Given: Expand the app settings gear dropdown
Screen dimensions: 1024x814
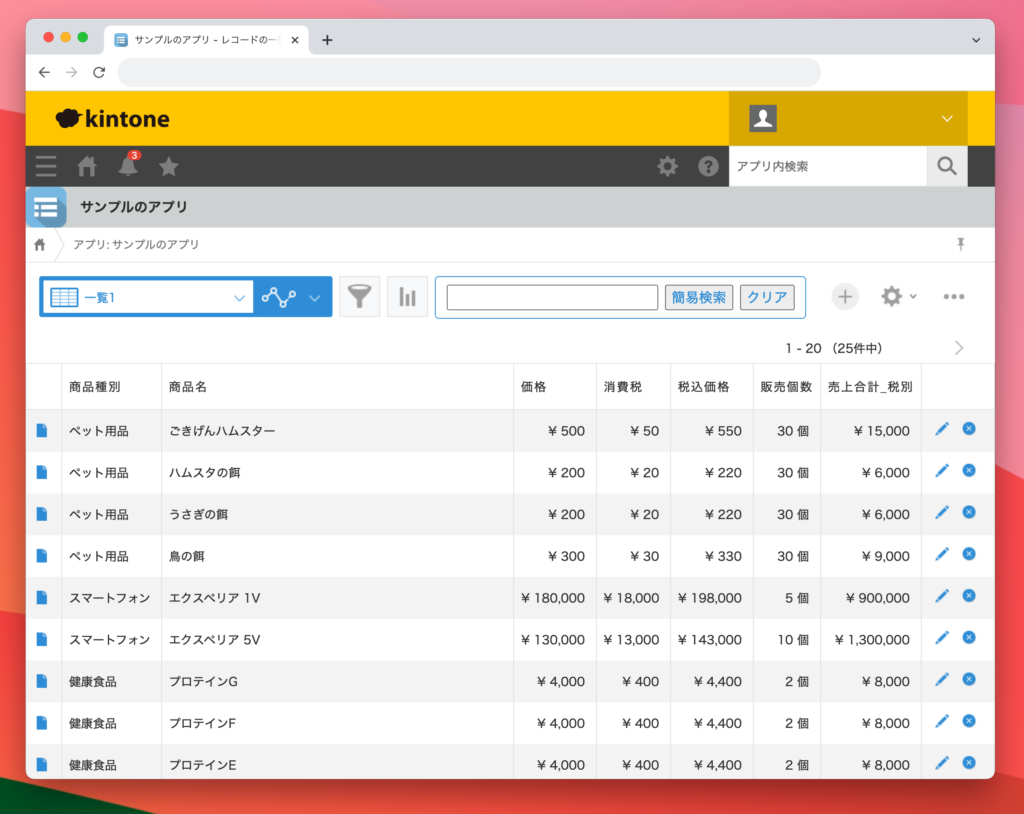Looking at the screenshot, I should (x=898, y=297).
